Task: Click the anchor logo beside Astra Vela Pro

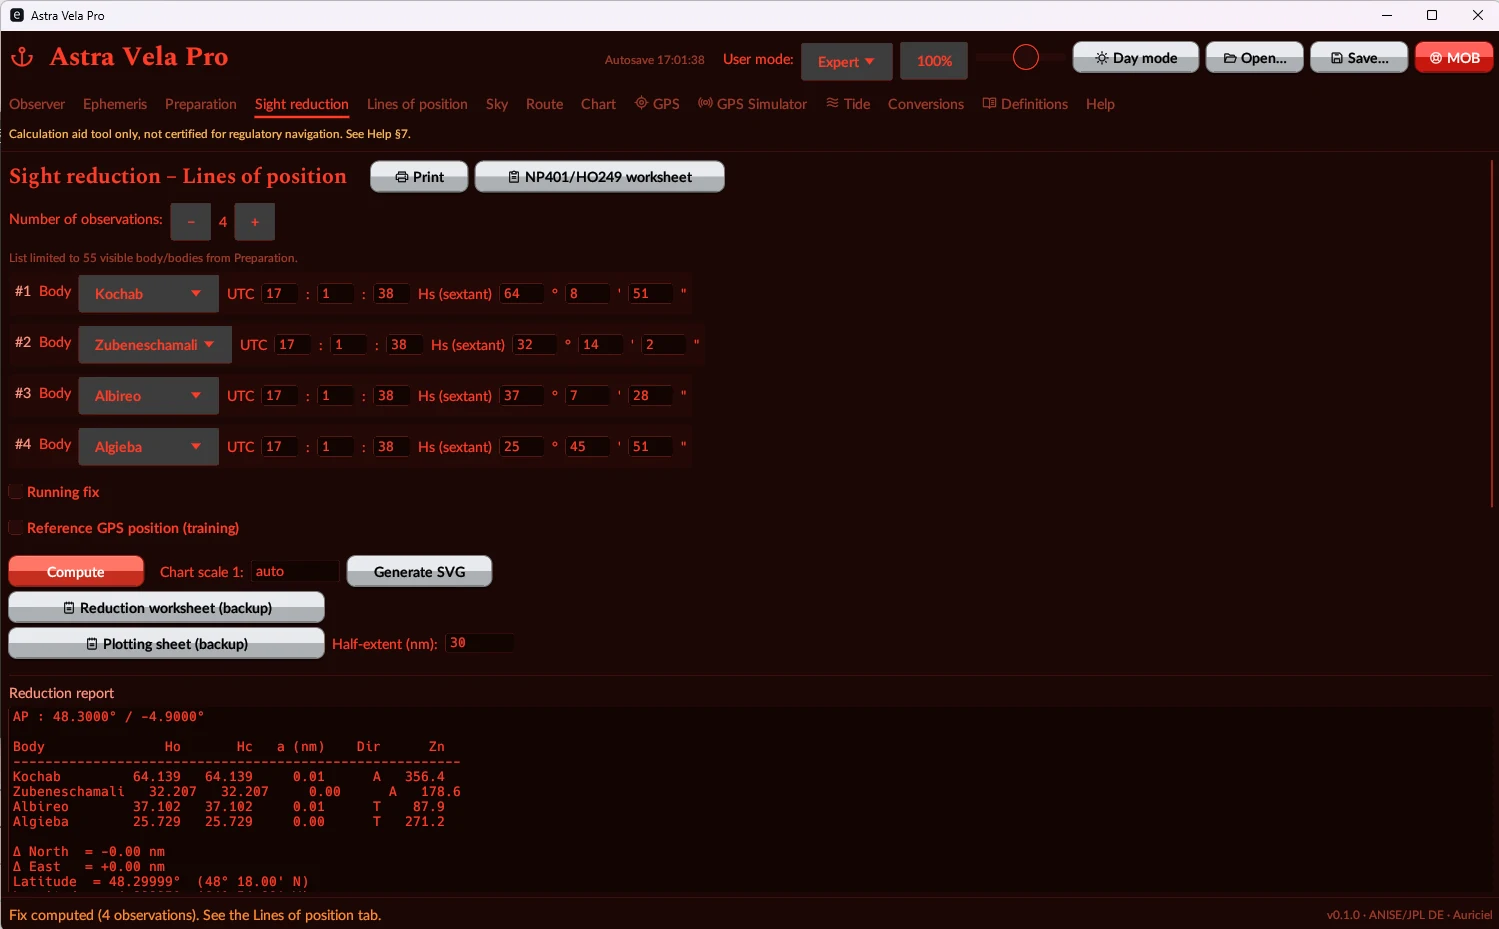Action: pyautogui.click(x=22, y=58)
